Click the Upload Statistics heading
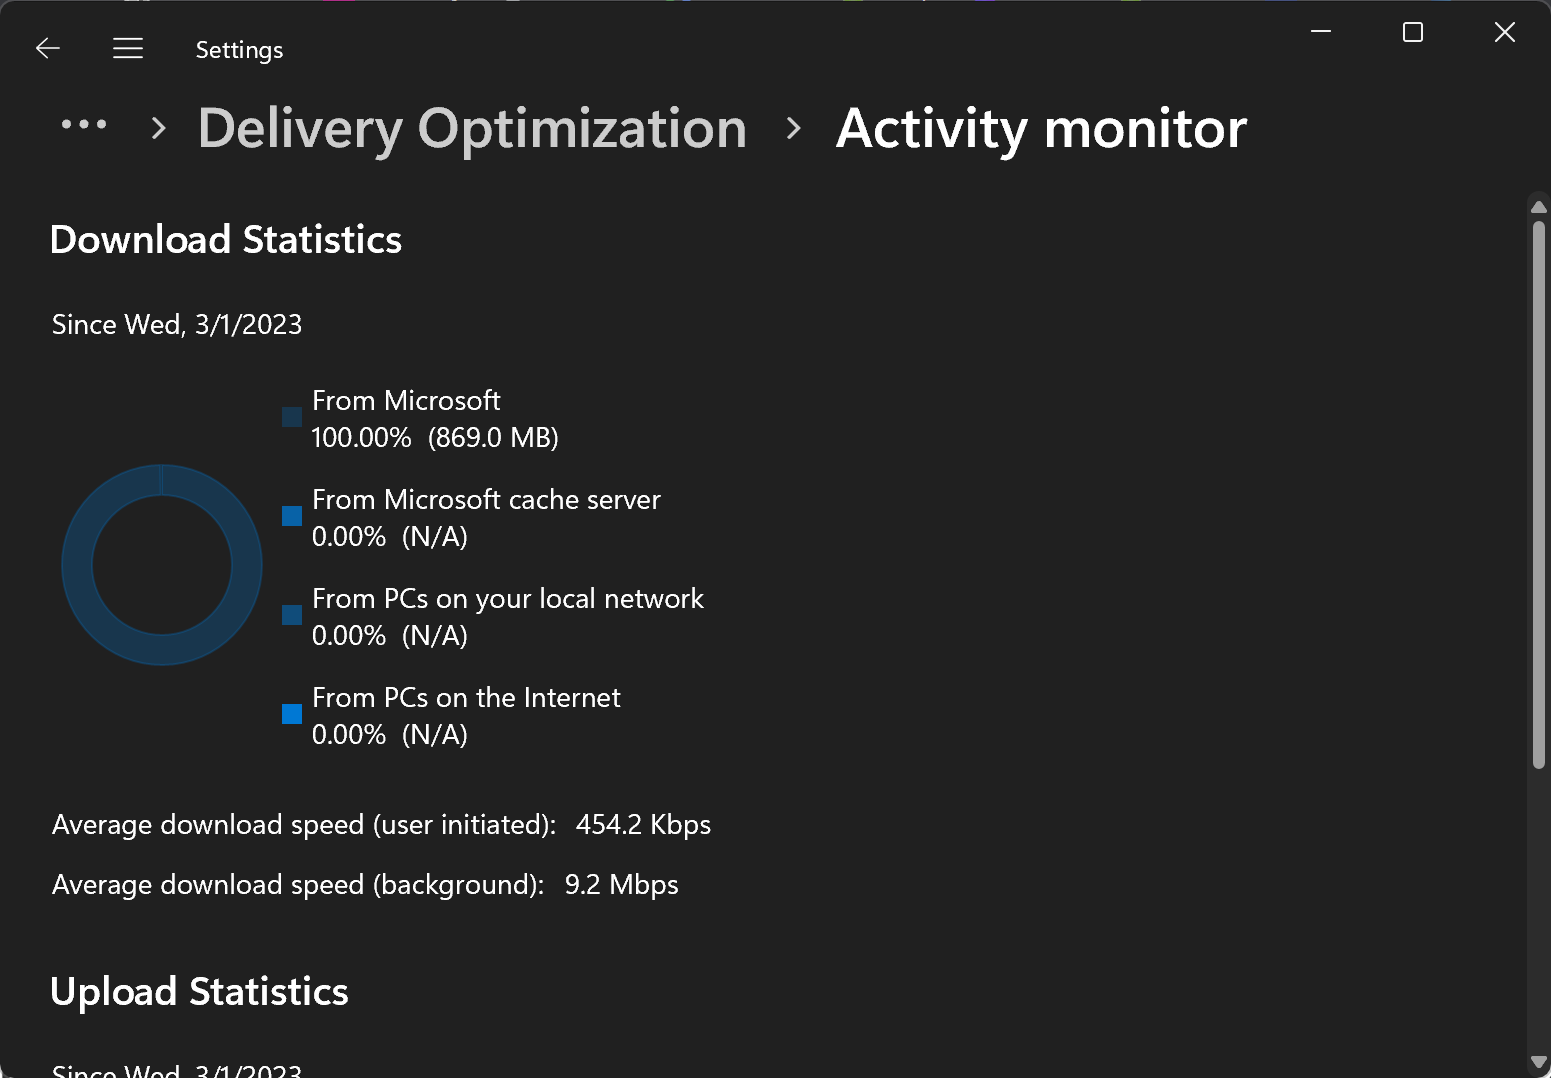The height and width of the screenshot is (1078, 1551). [x=199, y=992]
